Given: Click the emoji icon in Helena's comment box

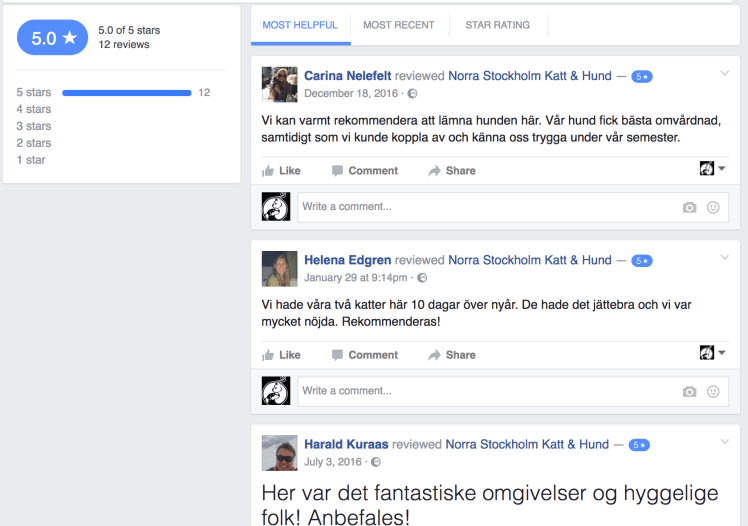Looking at the screenshot, I should (713, 391).
